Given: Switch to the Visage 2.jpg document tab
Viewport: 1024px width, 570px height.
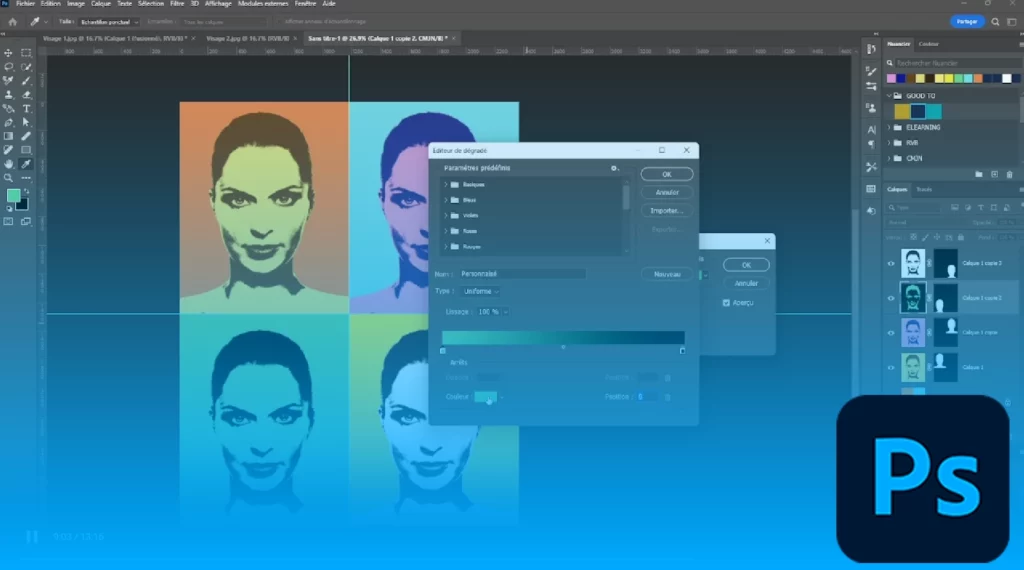Looking at the screenshot, I should tap(248, 39).
